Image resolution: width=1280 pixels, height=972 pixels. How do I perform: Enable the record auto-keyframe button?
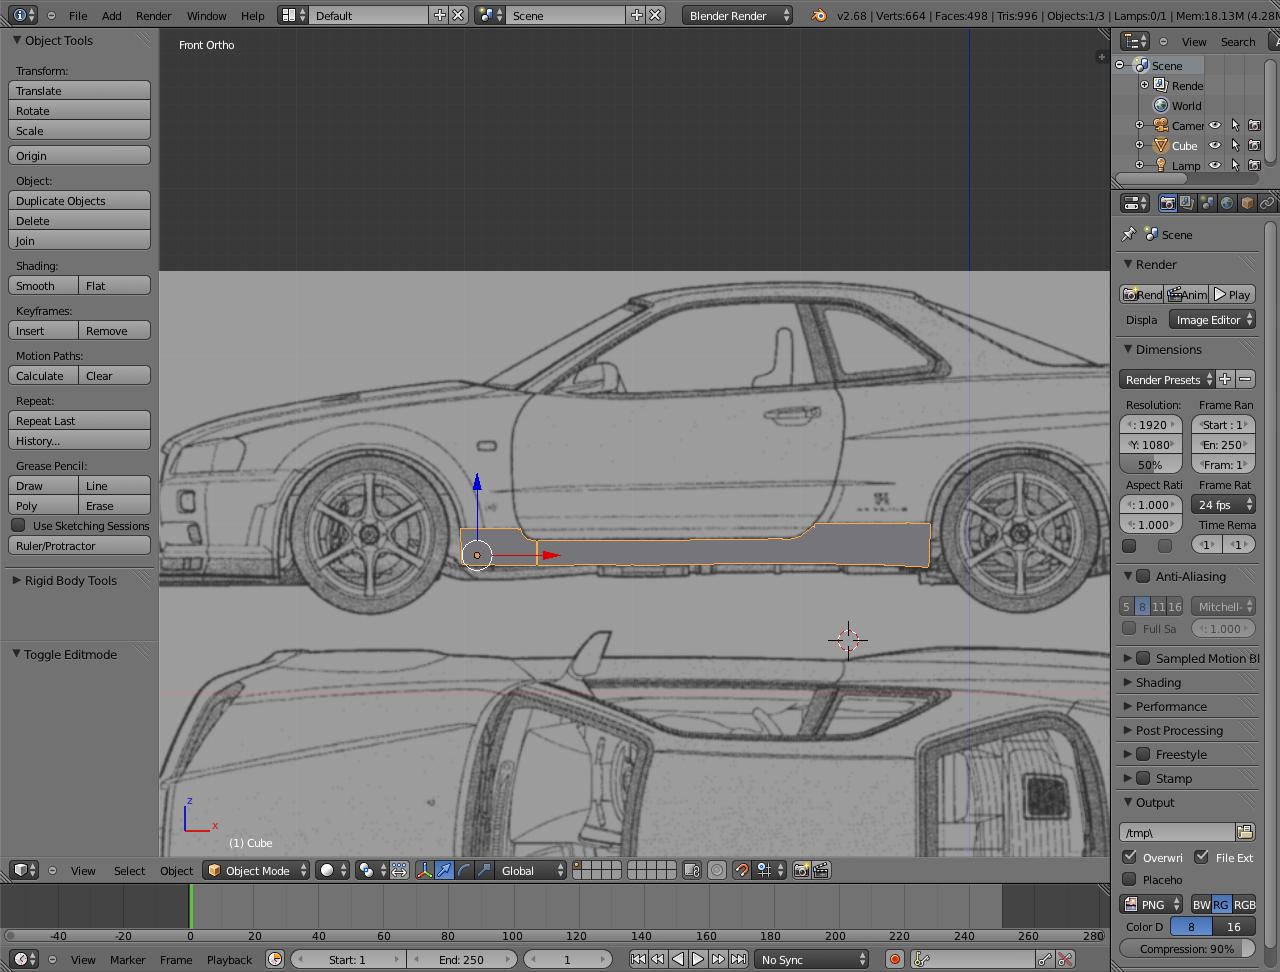click(x=895, y=960)
